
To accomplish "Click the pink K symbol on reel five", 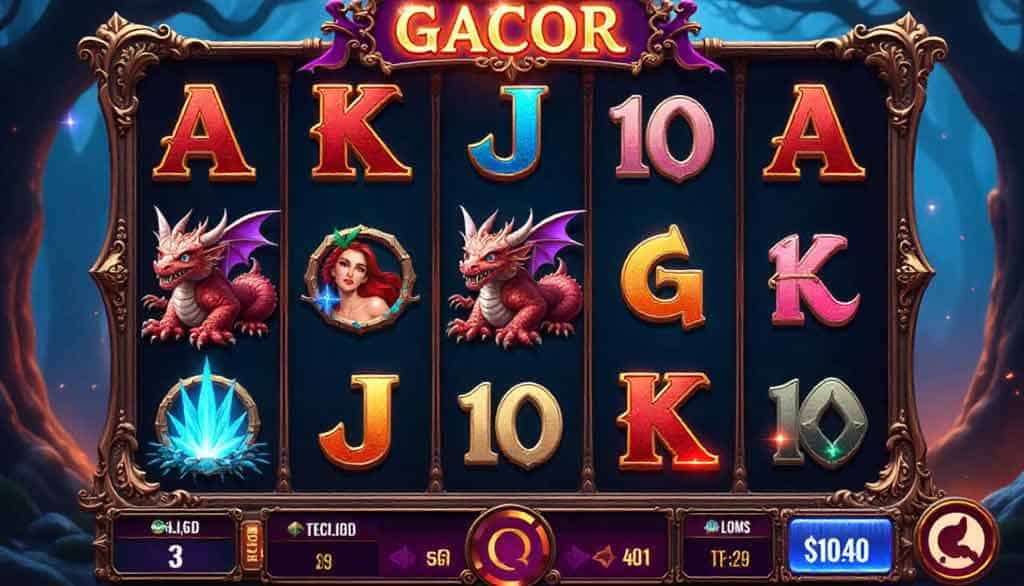I will [x=813, y=280].
